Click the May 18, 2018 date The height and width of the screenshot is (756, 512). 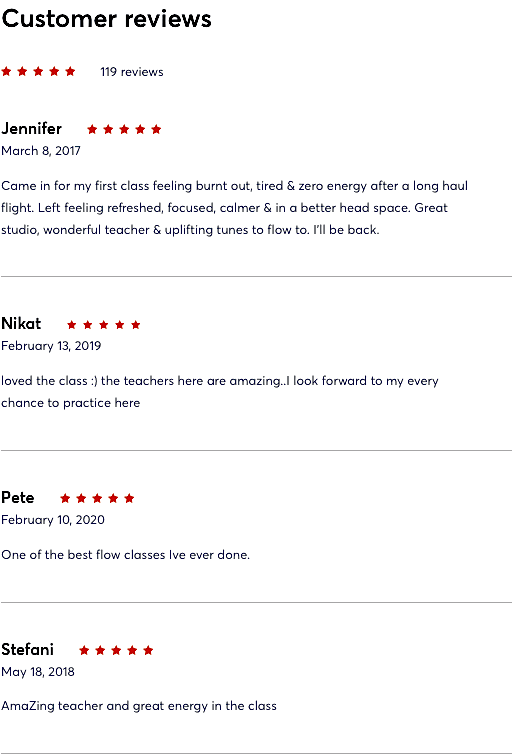38,672
